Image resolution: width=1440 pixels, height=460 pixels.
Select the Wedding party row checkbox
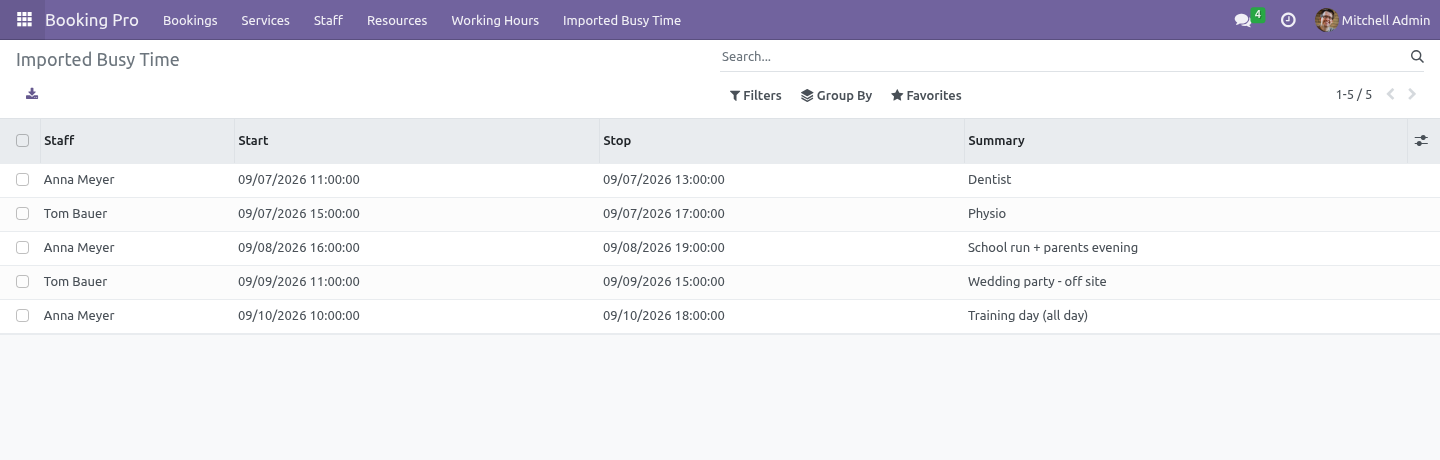22,282
